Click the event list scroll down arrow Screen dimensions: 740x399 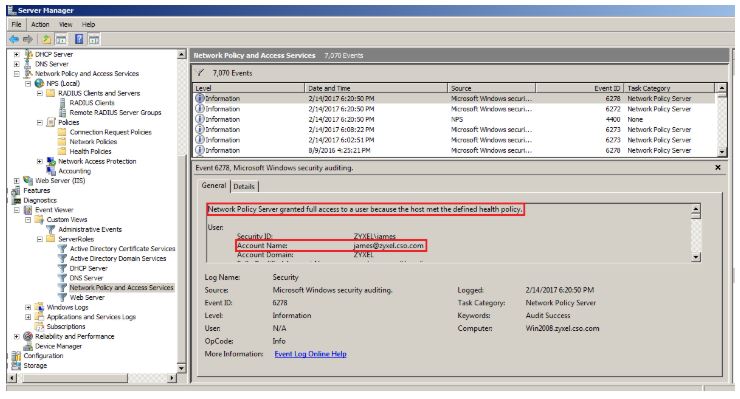(x=722, y=152)
